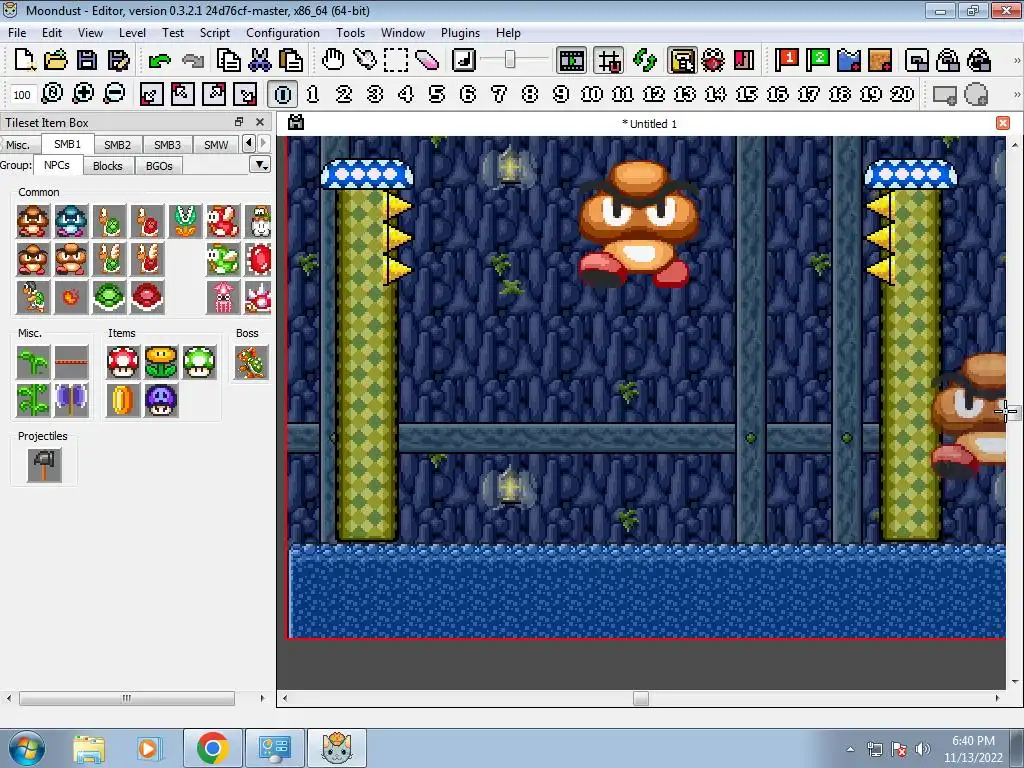The height and width of the screenshot is (768, 1024).
Task: Pick the gold Coin item tile
Action: [123, 400]
